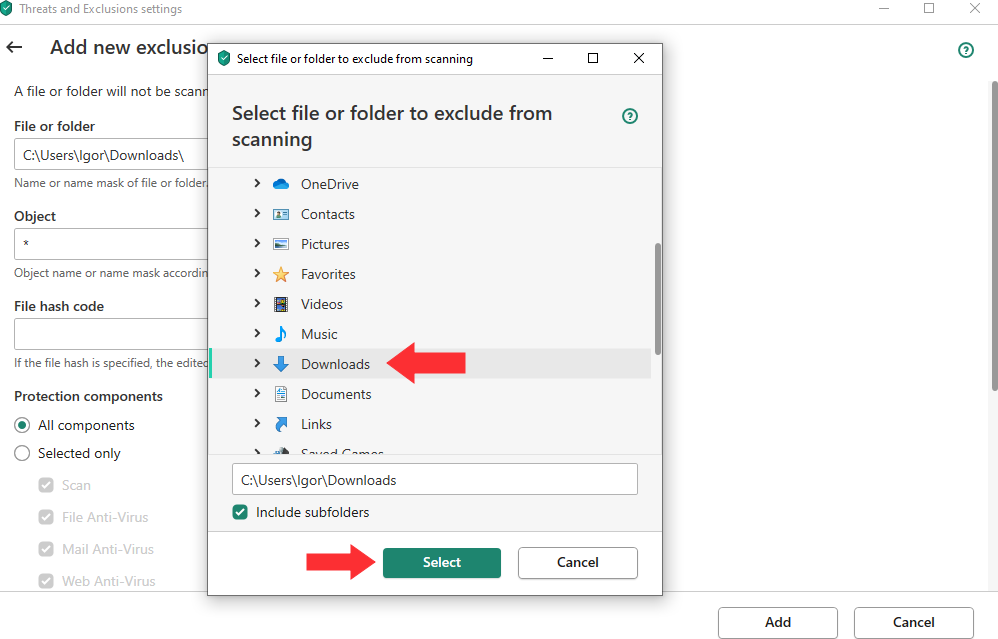This screenshot has height=639, width=998.
Task: Click the Pictures folder icon
Action: [281, 244]
